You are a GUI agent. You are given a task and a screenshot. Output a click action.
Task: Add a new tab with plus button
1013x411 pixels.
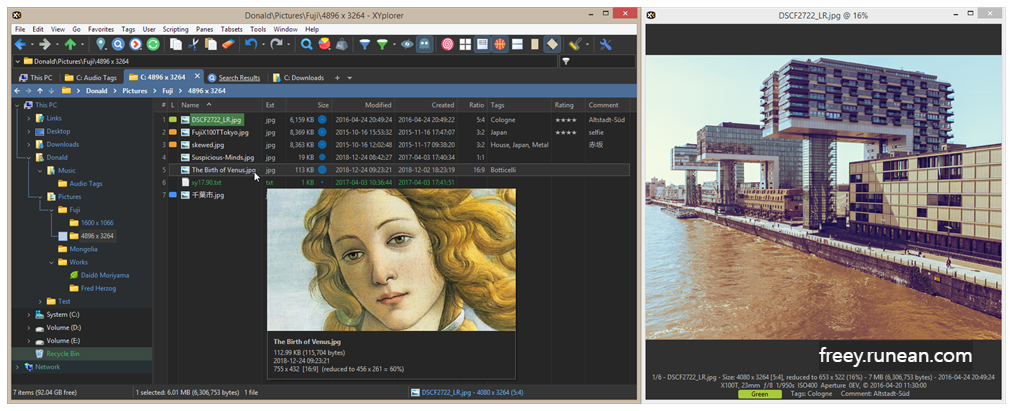pos(337,78)
